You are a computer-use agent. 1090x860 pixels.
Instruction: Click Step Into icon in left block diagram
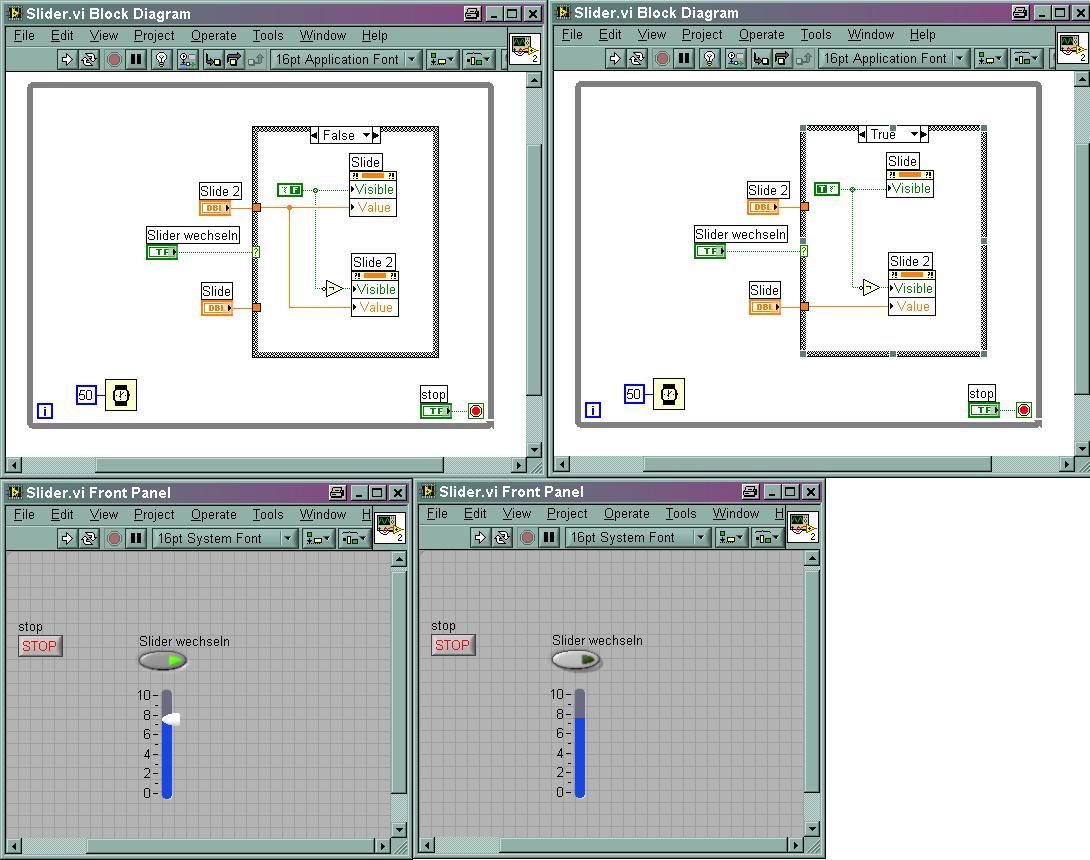point(213,60)
